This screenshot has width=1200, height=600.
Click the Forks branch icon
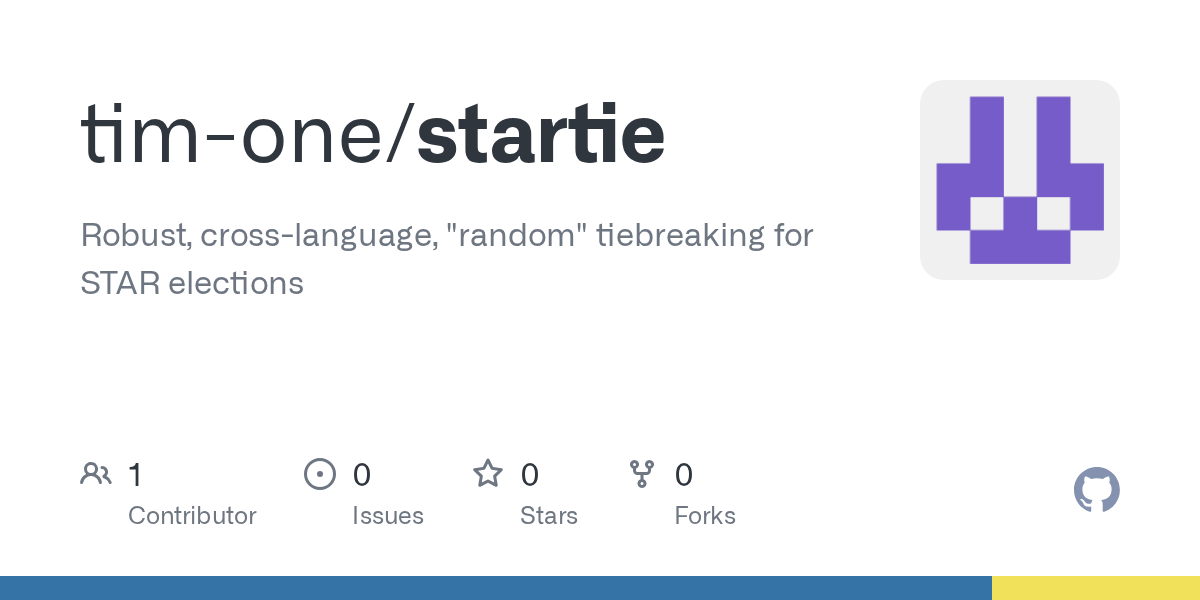pyautogui.click(x=642, y=474)
